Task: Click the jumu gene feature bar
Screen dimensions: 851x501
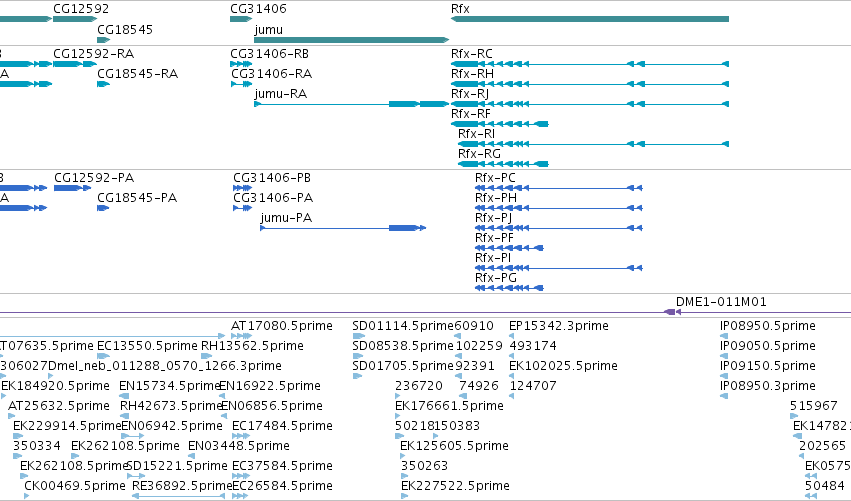Action: click(352, 40)
